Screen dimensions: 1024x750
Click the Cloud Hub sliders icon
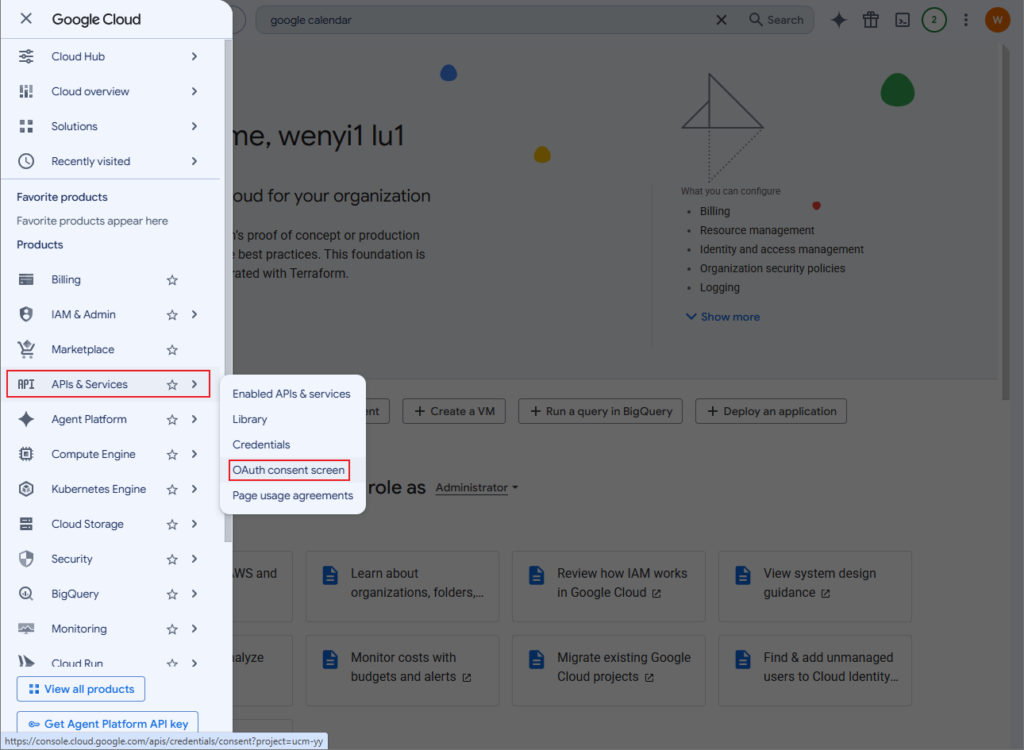point(26,56)
